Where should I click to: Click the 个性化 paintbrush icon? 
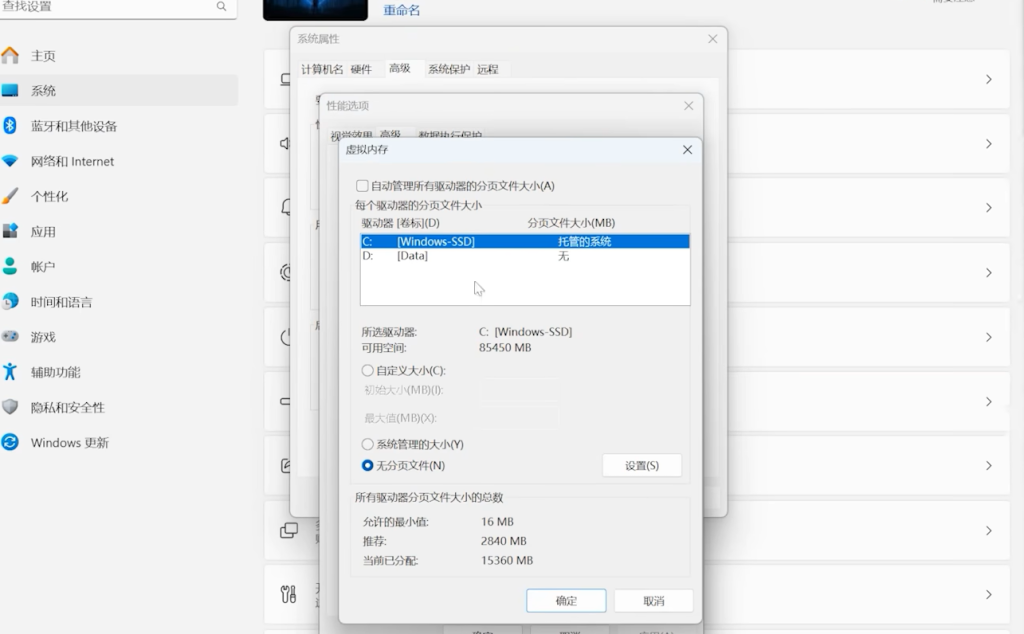click(x=11, y=196)
